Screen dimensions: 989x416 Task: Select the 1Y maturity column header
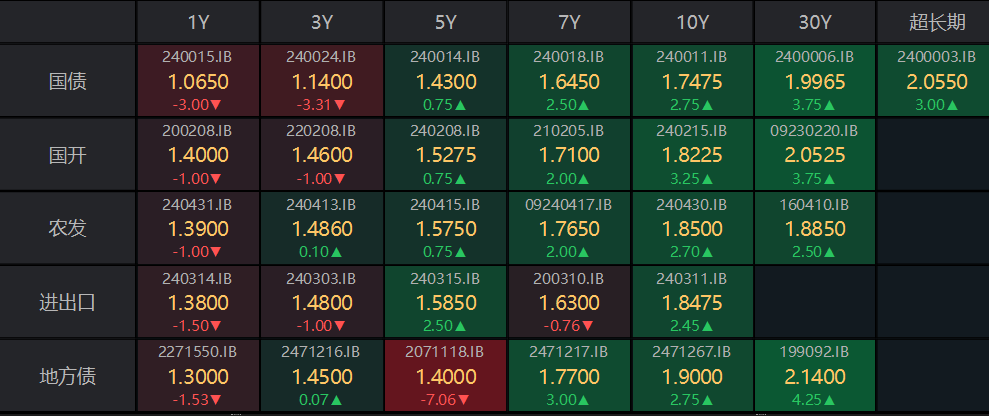click(x=198, y=22)
